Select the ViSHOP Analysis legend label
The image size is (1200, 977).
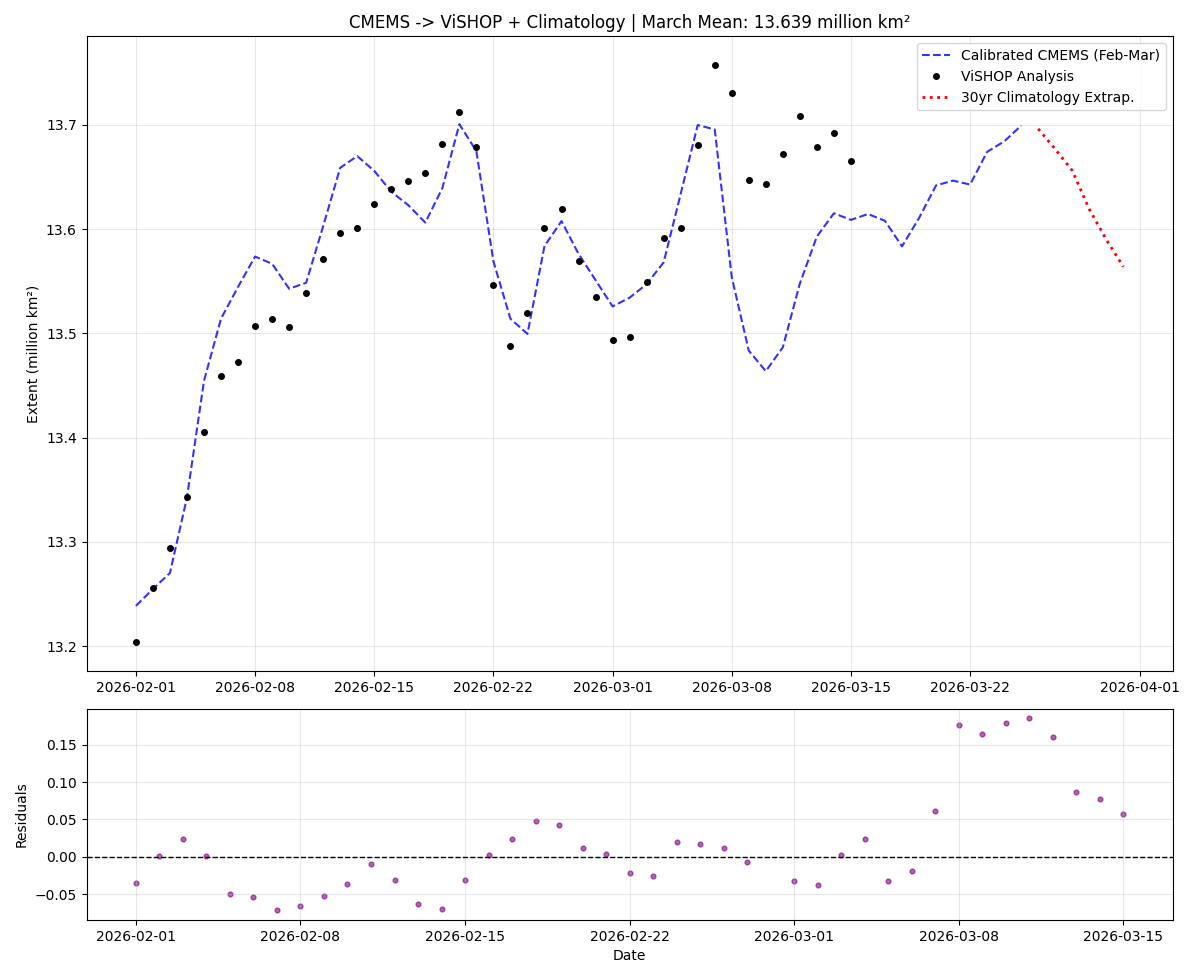1017,77
